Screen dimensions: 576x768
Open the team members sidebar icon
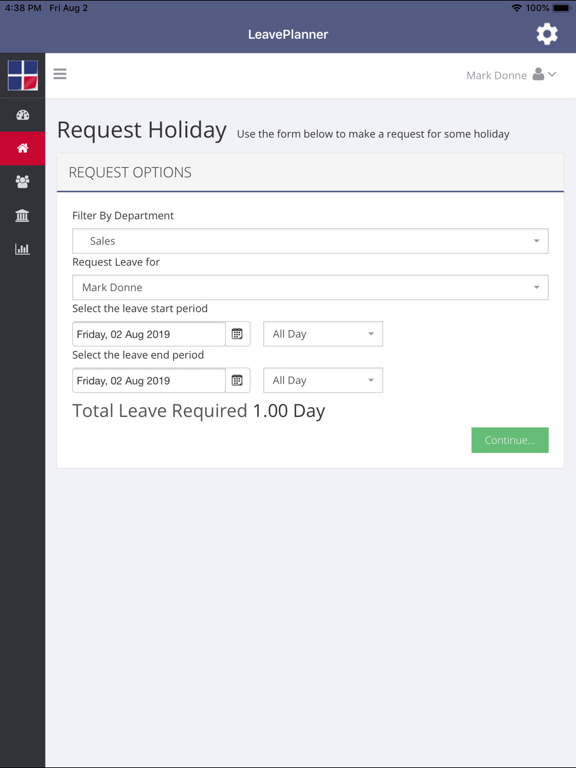point(23,182)
